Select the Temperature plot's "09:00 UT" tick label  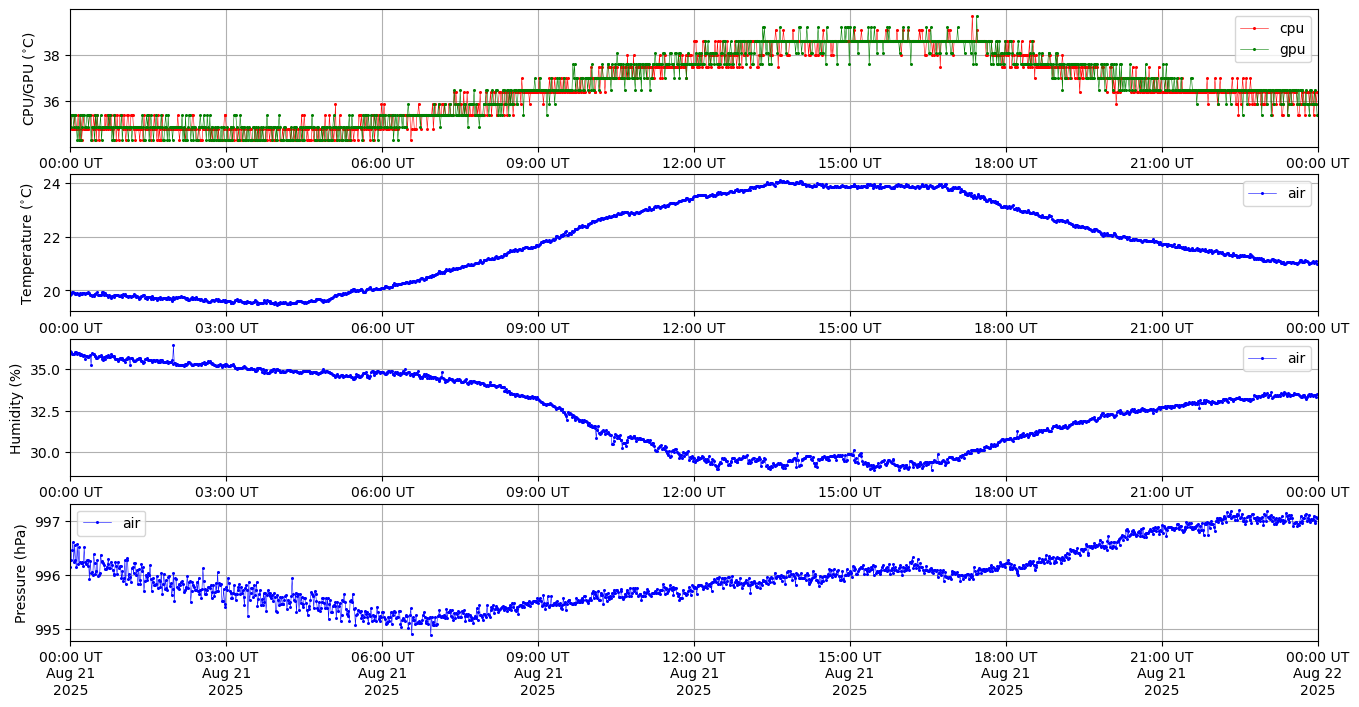click(x=538, y=328)
